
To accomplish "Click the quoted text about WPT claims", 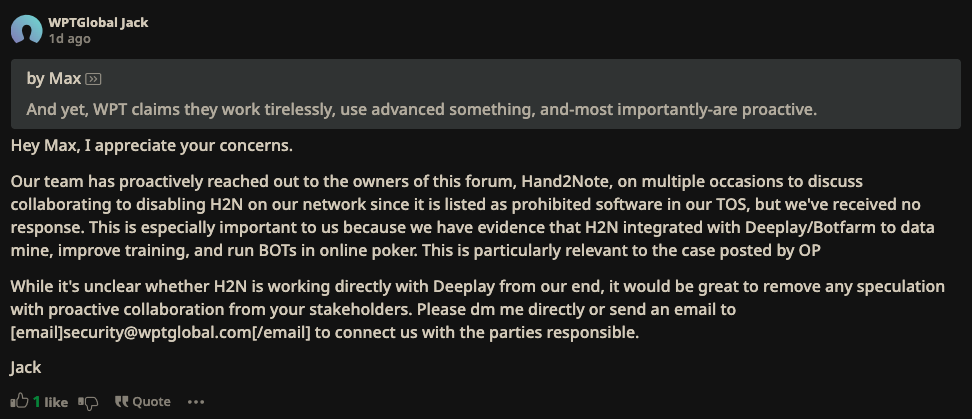I will 422,110.
